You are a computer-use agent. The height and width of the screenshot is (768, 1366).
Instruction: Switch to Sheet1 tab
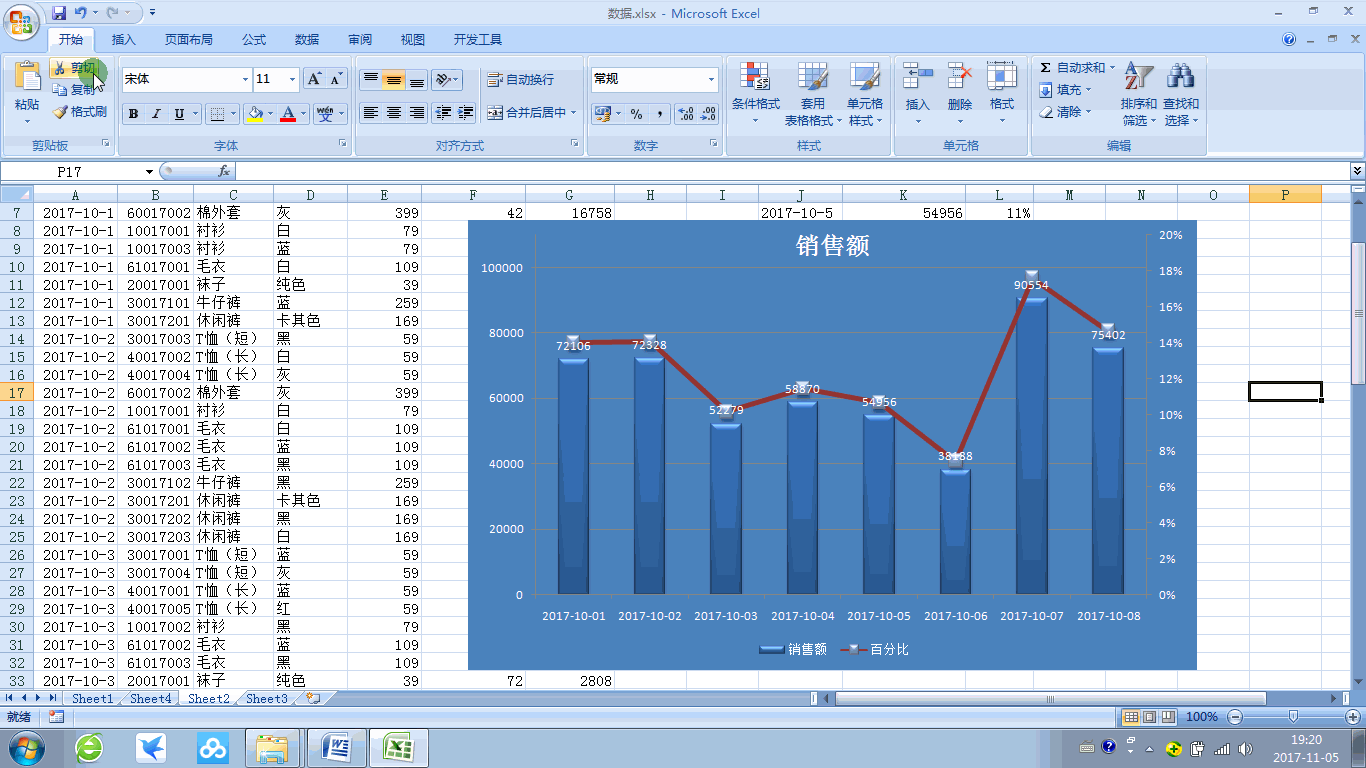pos(92,699)
